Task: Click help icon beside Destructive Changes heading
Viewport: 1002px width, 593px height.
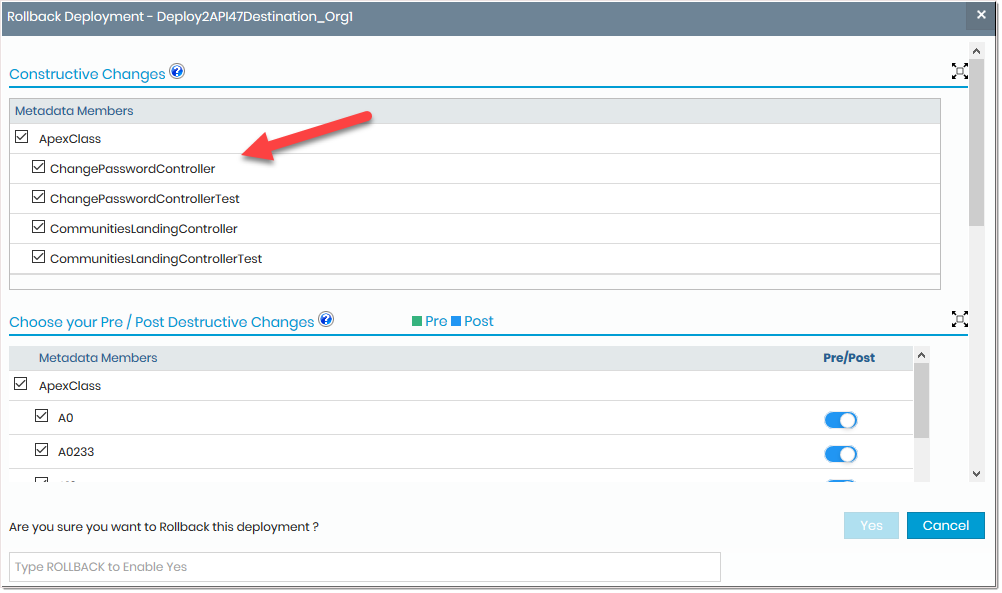Action: tap(325, 320)
